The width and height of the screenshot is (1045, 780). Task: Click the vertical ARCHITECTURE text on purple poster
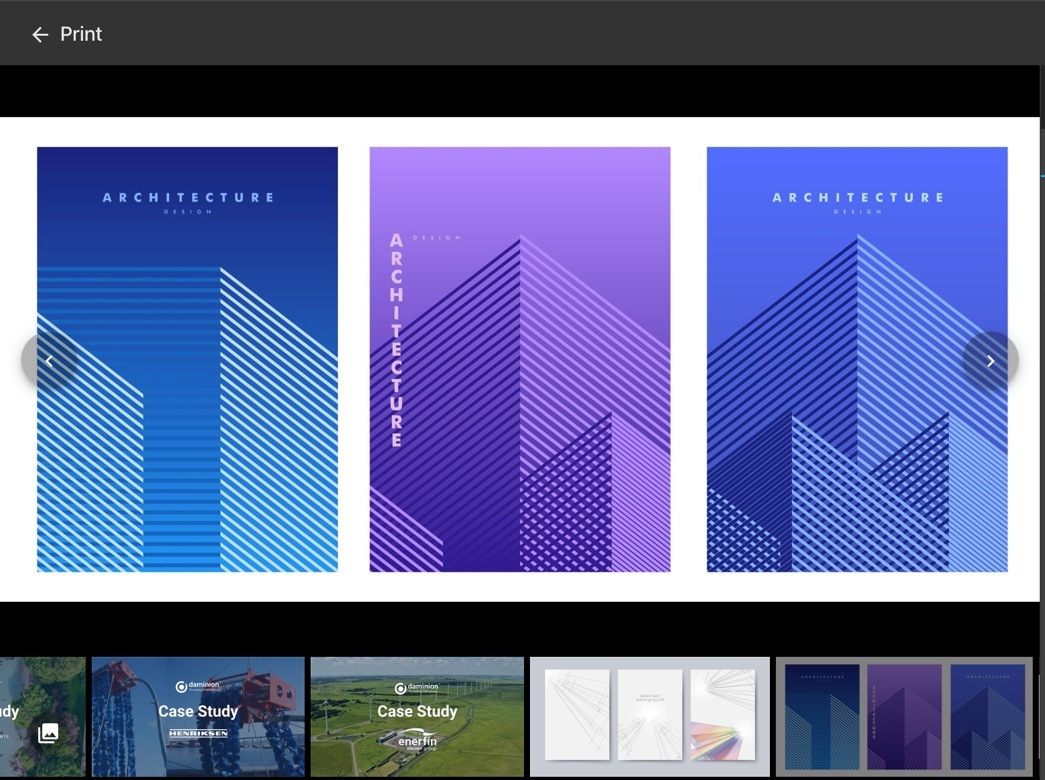[x=396, y=340]
